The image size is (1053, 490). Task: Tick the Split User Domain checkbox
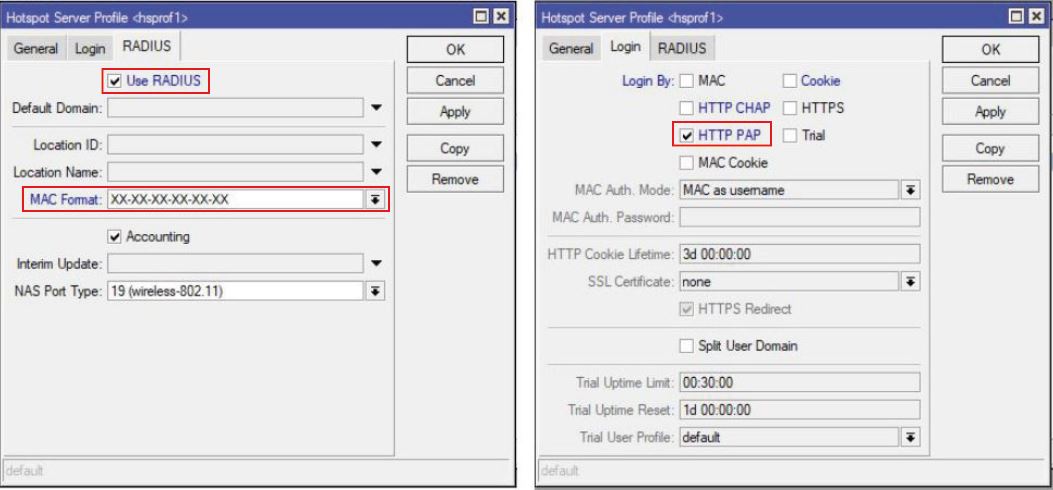pyautogui.click(x=687, y=346)
